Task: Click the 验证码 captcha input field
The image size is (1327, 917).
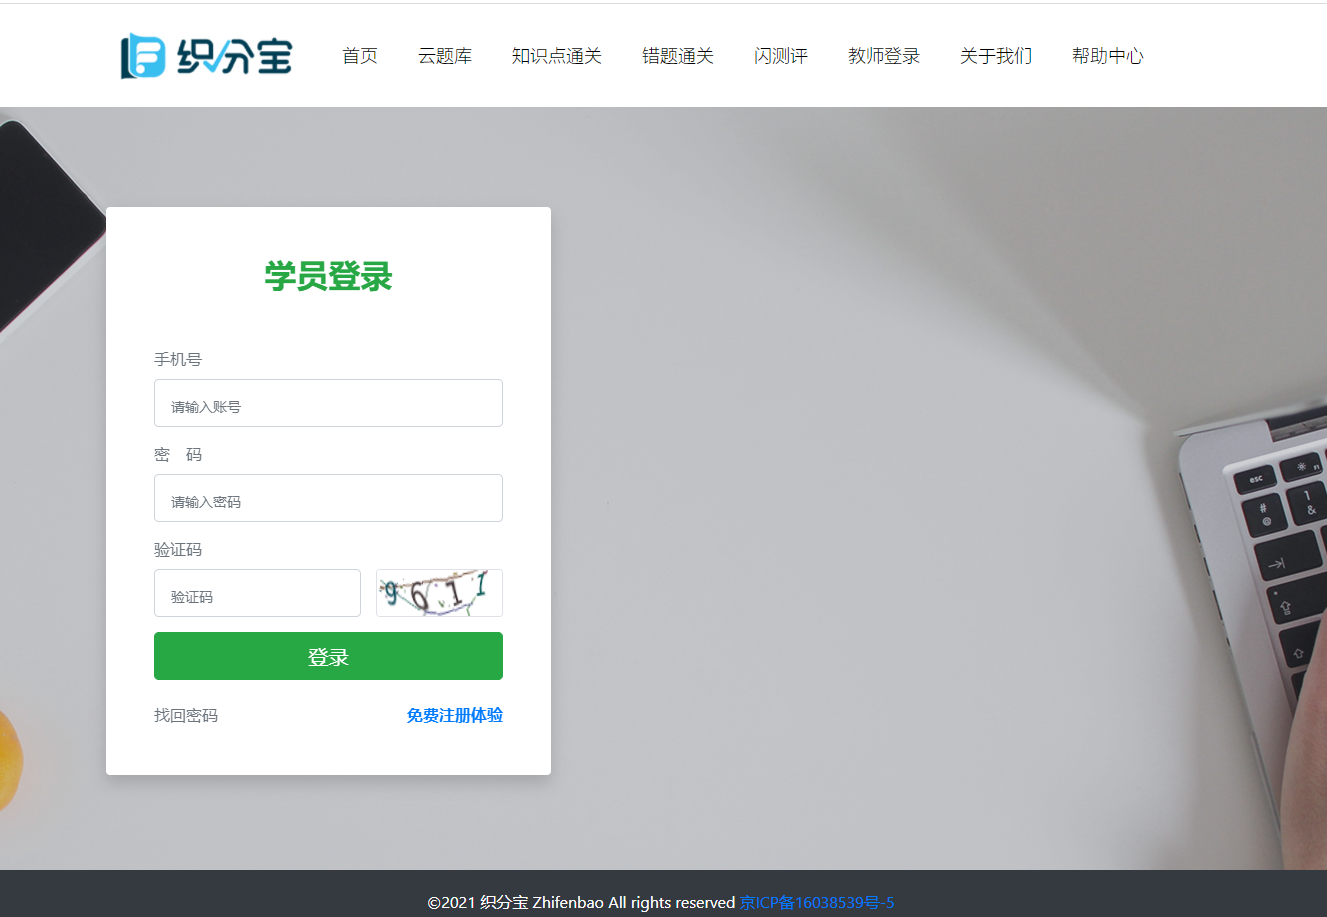Action: [x=257, y=593]
